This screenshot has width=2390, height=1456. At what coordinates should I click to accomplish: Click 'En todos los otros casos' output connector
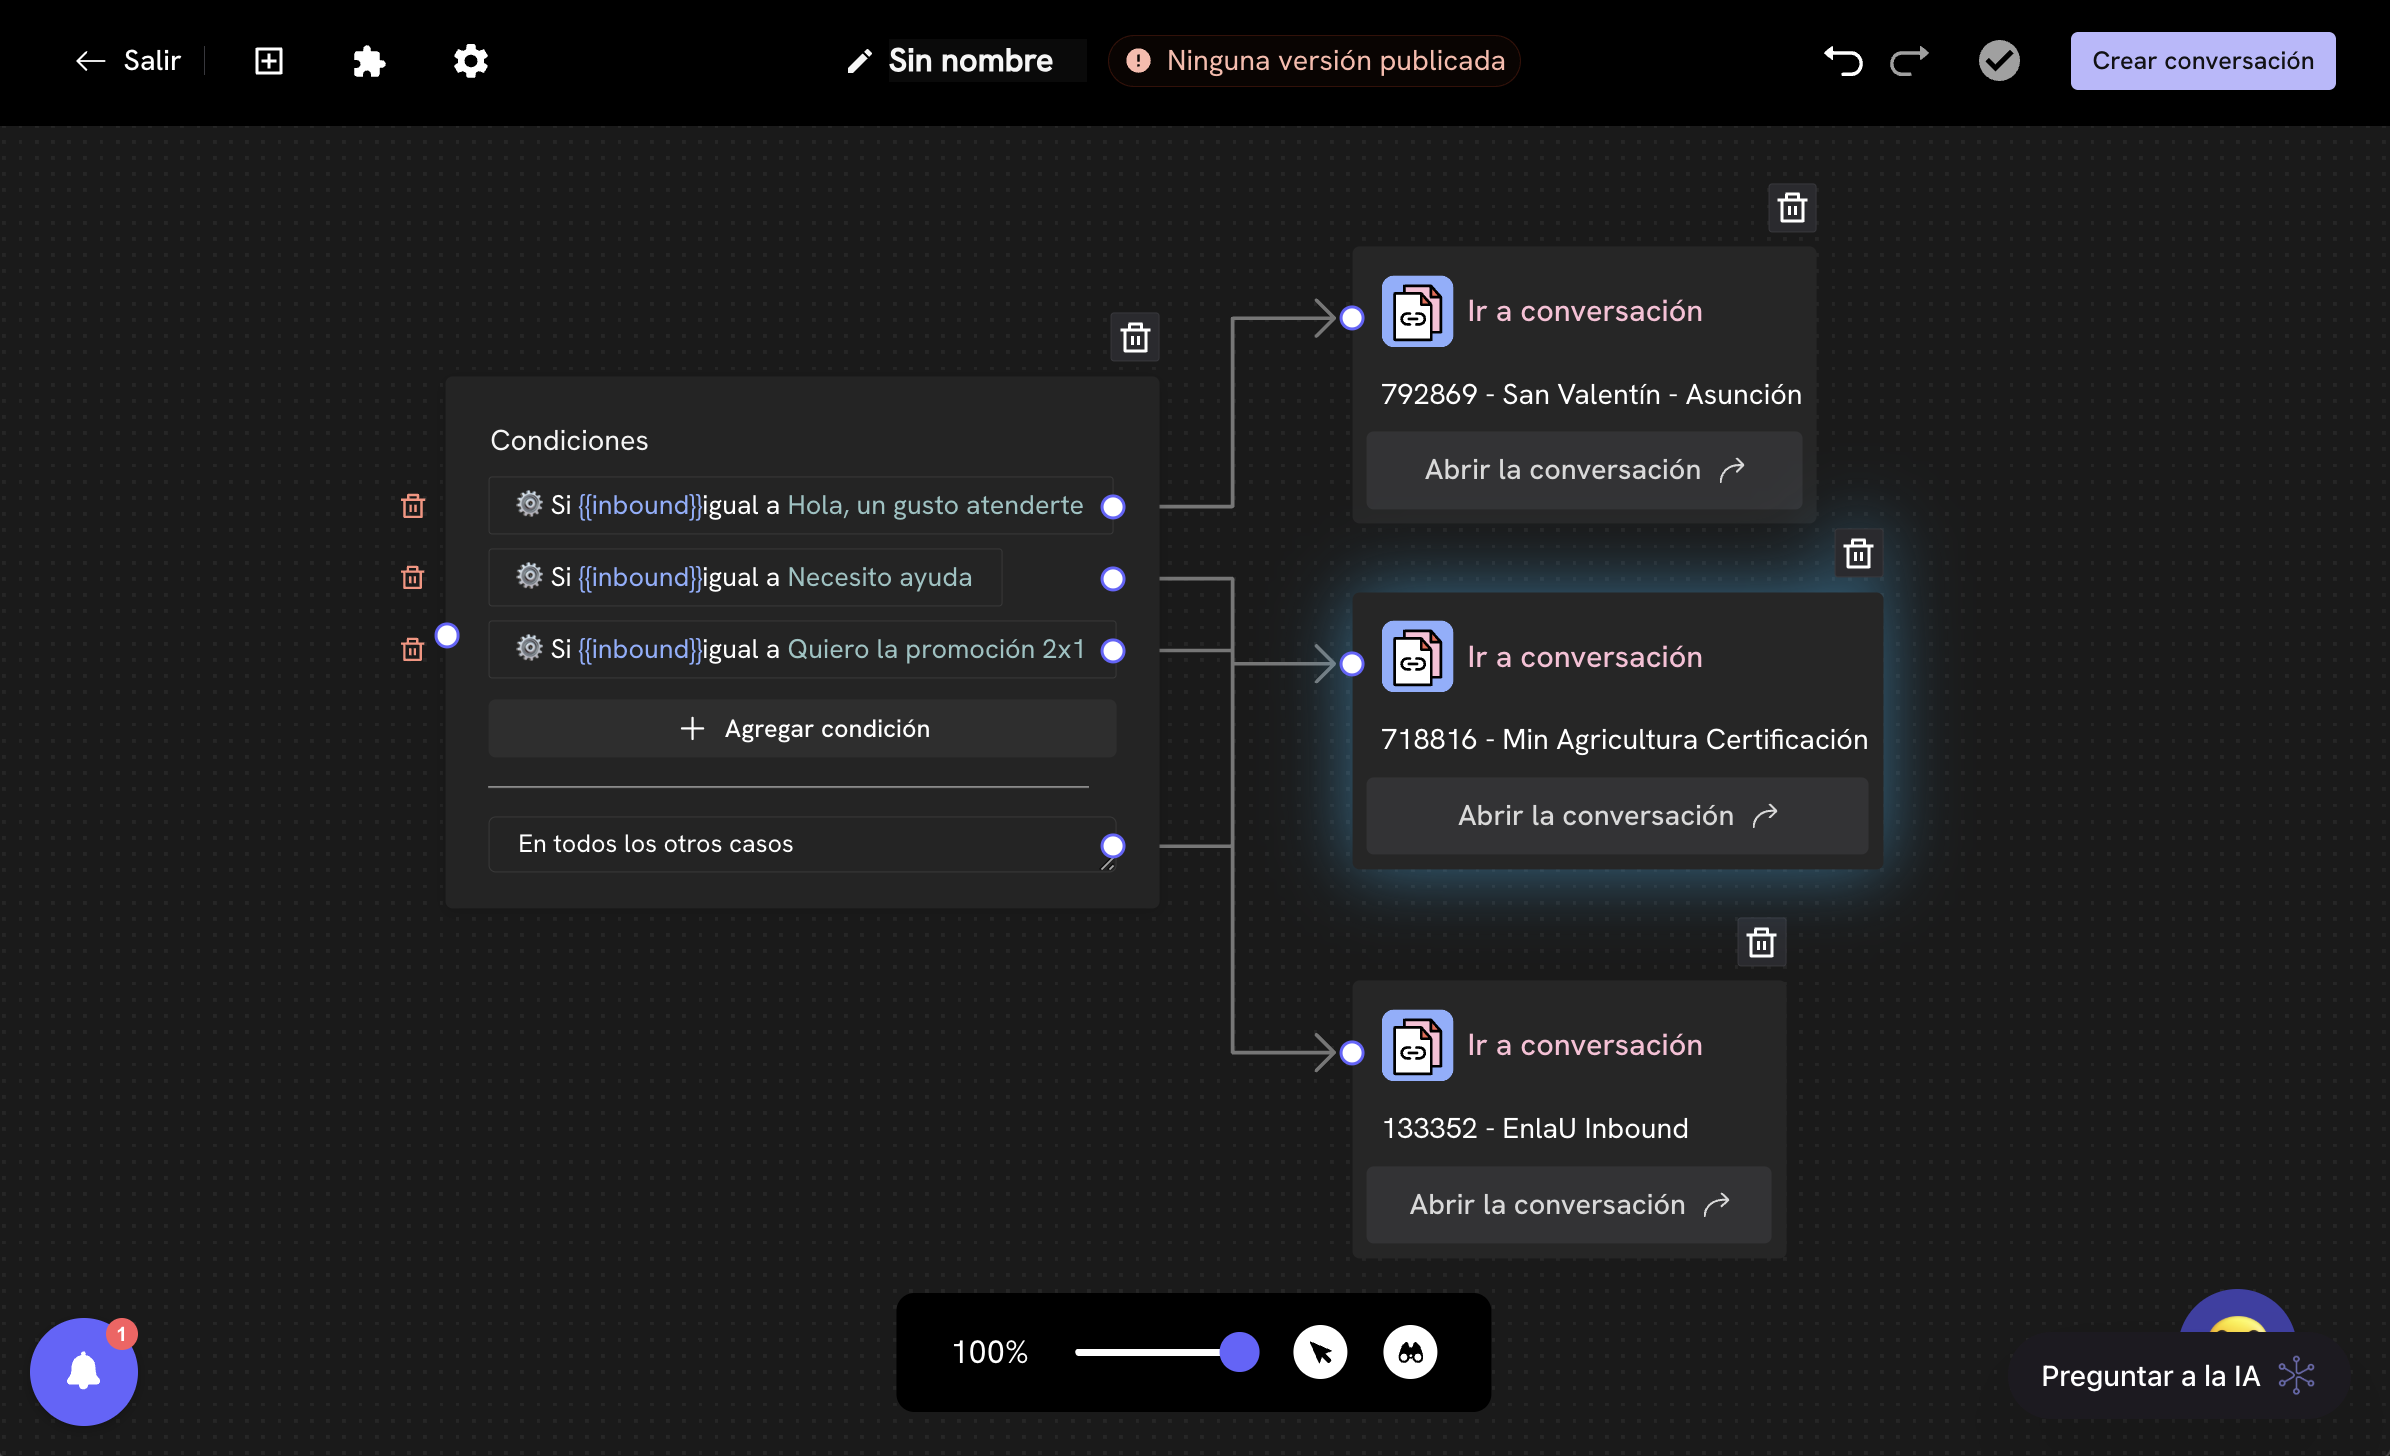click(1113, 846)
